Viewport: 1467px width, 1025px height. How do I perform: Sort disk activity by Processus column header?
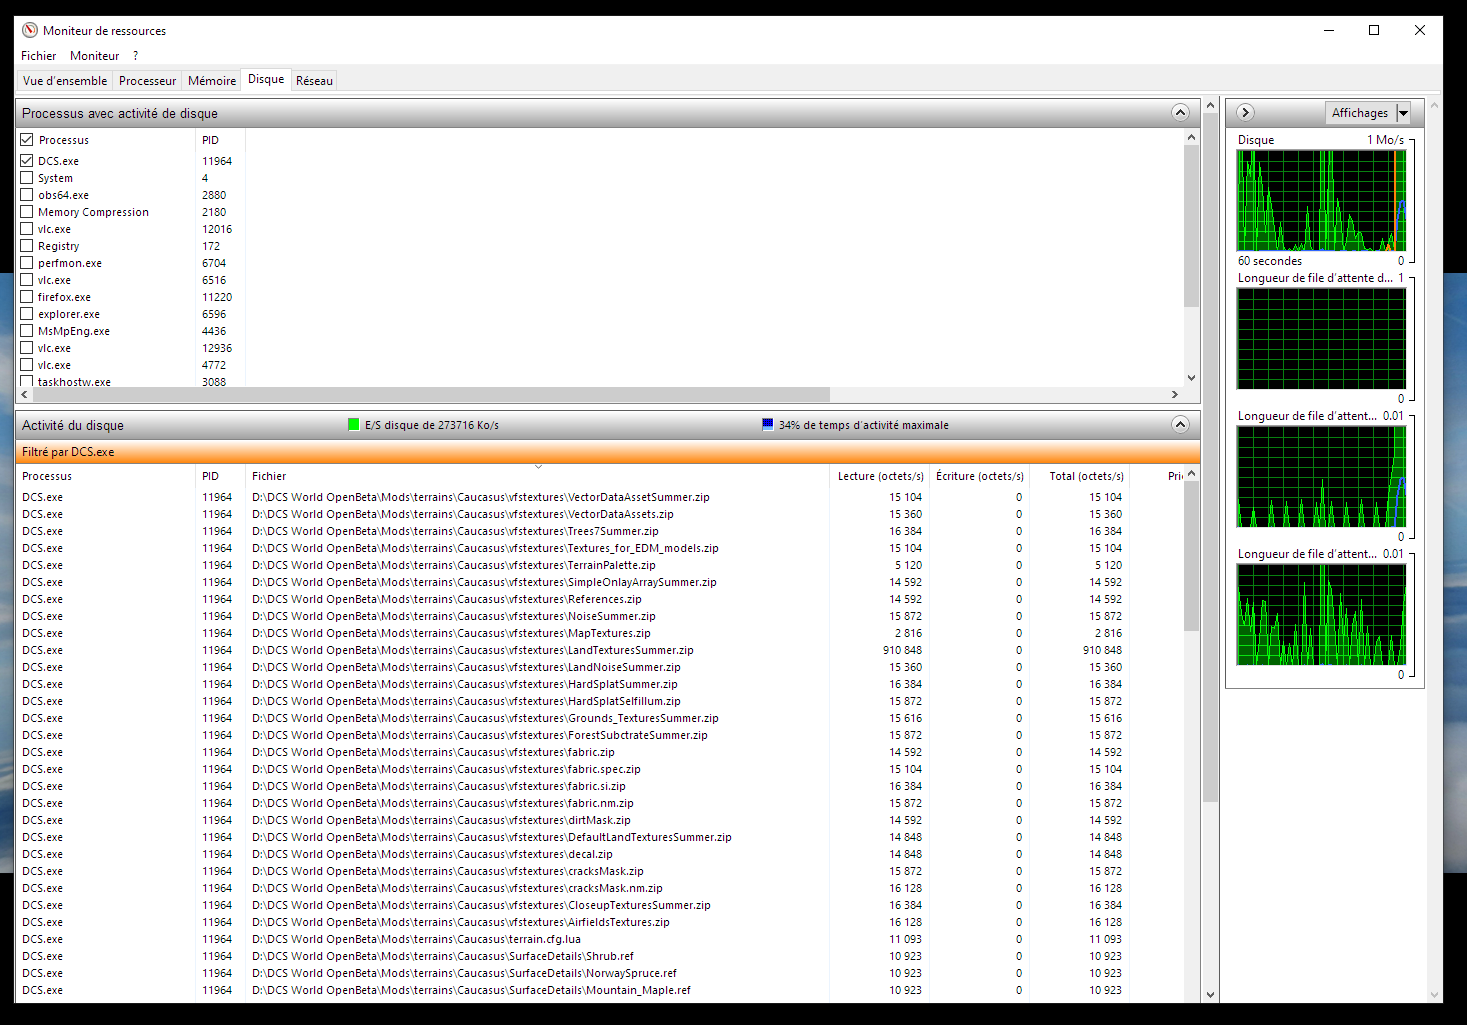(x=105, y=476)
